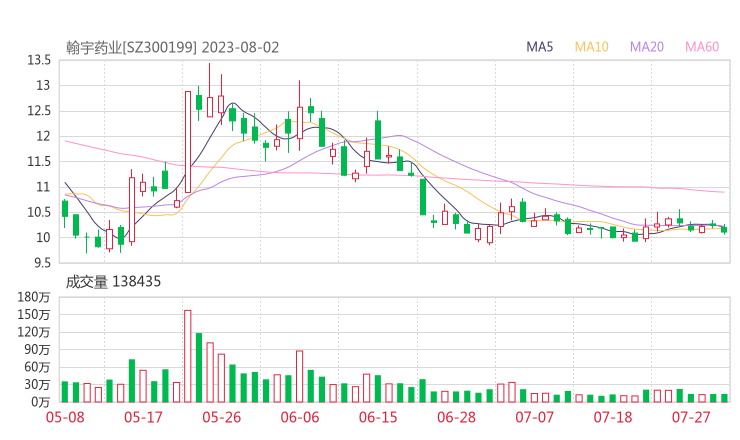
Task: Select the 06-15 date axis label
Action: [378, 417]
